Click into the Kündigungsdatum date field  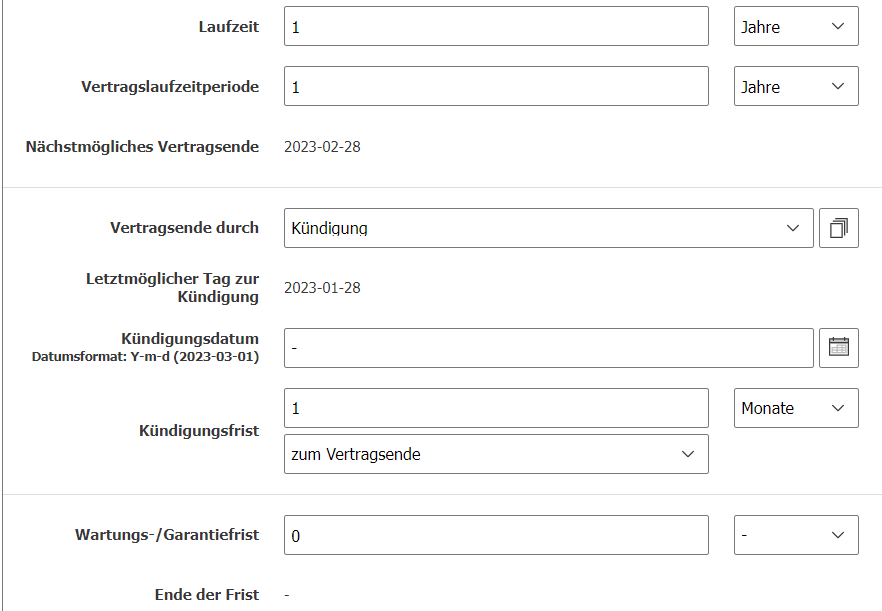pyautogui.click(x=548, y=347)
